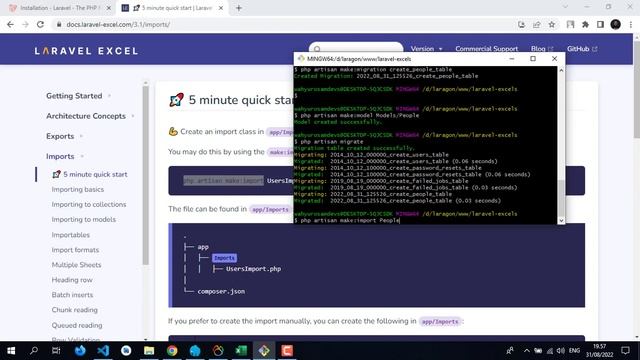Open Visual Studio Code from taskbar
Screen dimensions: 640x360
coord(103,351)
